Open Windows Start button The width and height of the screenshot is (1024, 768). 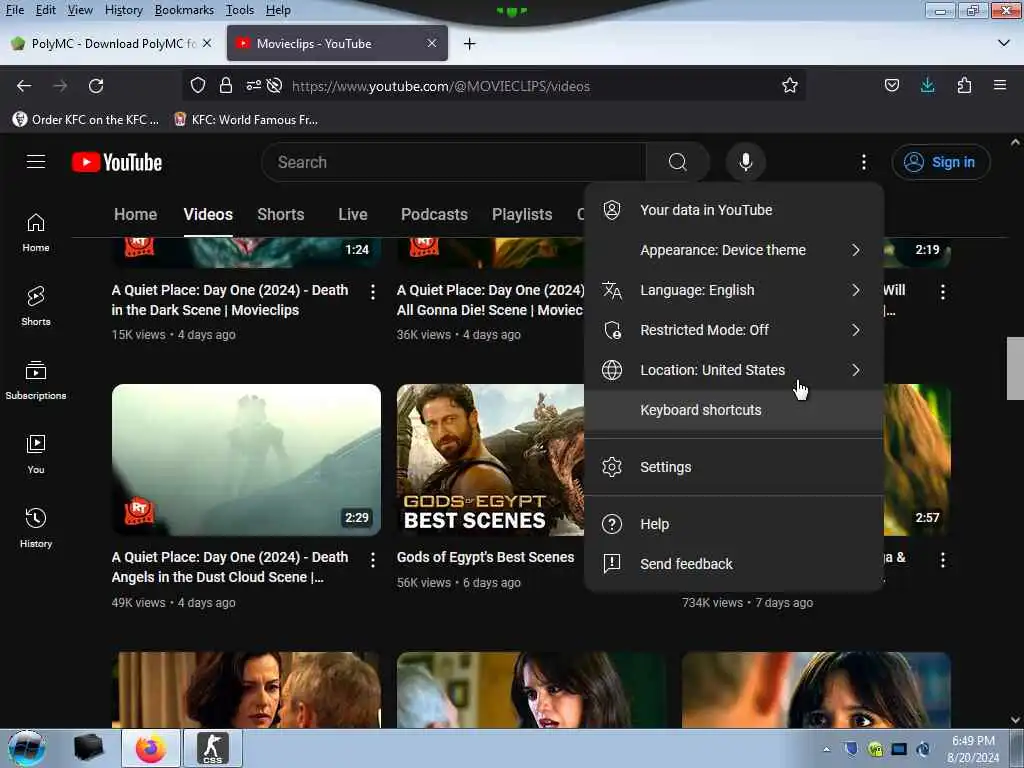[x=27, y=748]
